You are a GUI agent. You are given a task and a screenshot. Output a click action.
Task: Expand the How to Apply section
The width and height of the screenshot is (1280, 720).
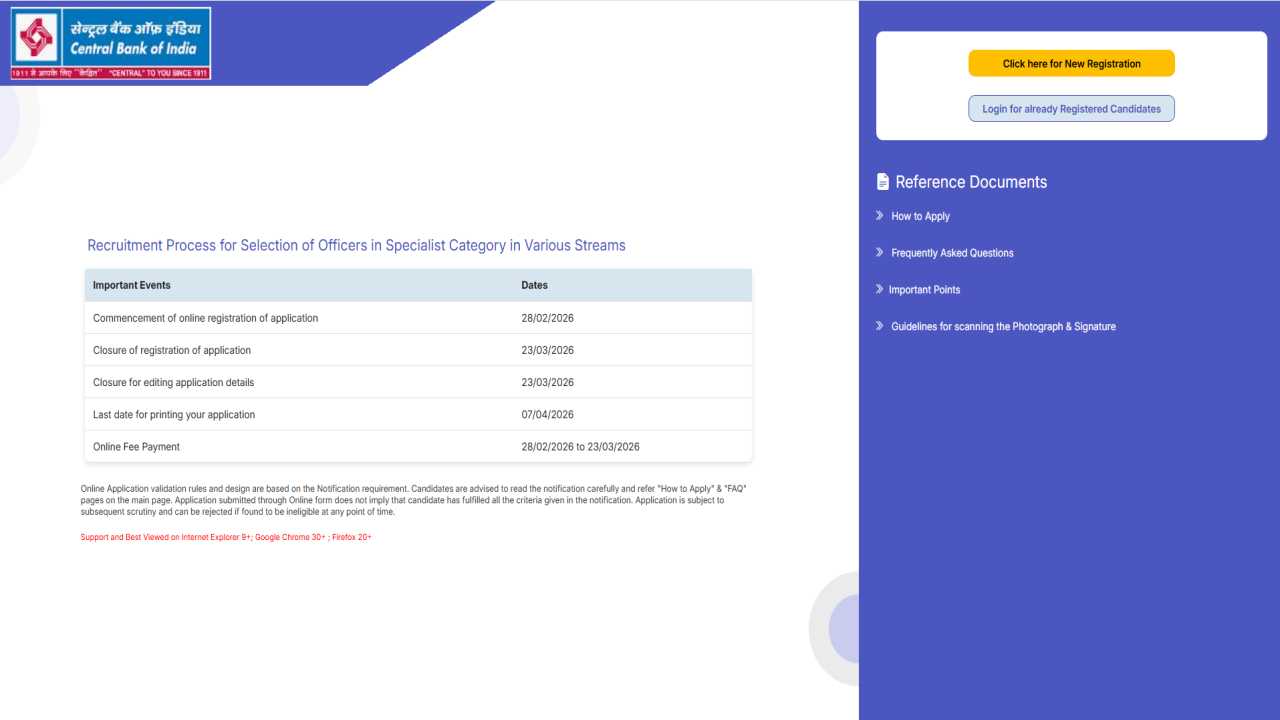click(919, 216)
